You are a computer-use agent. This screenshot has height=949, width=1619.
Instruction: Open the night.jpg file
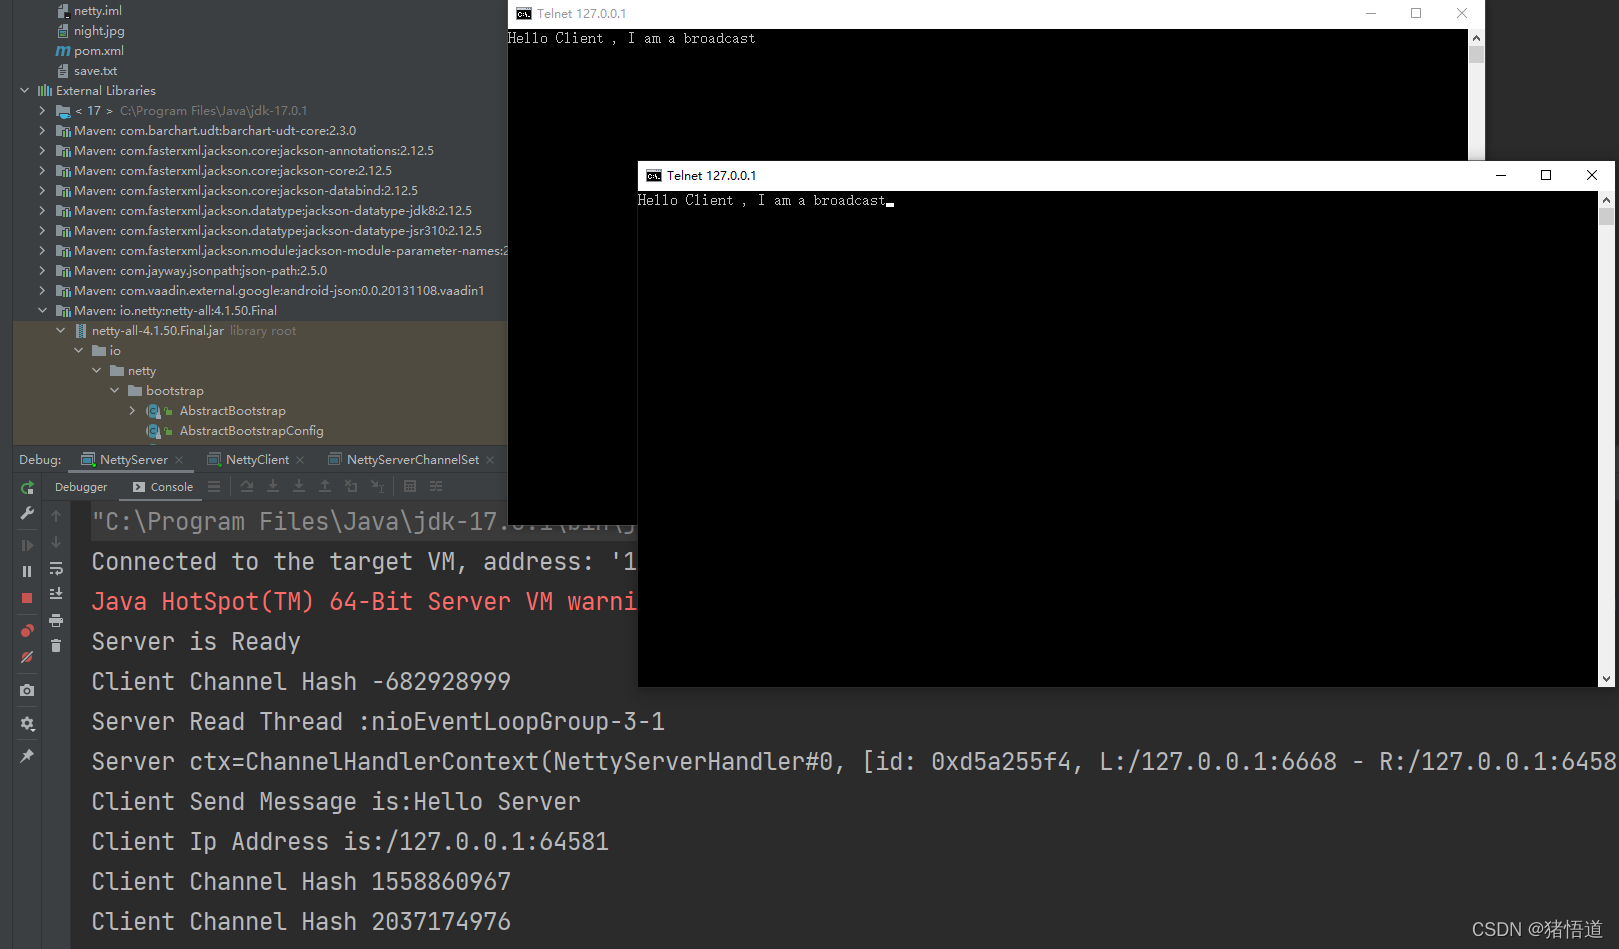tap(99, 31)
